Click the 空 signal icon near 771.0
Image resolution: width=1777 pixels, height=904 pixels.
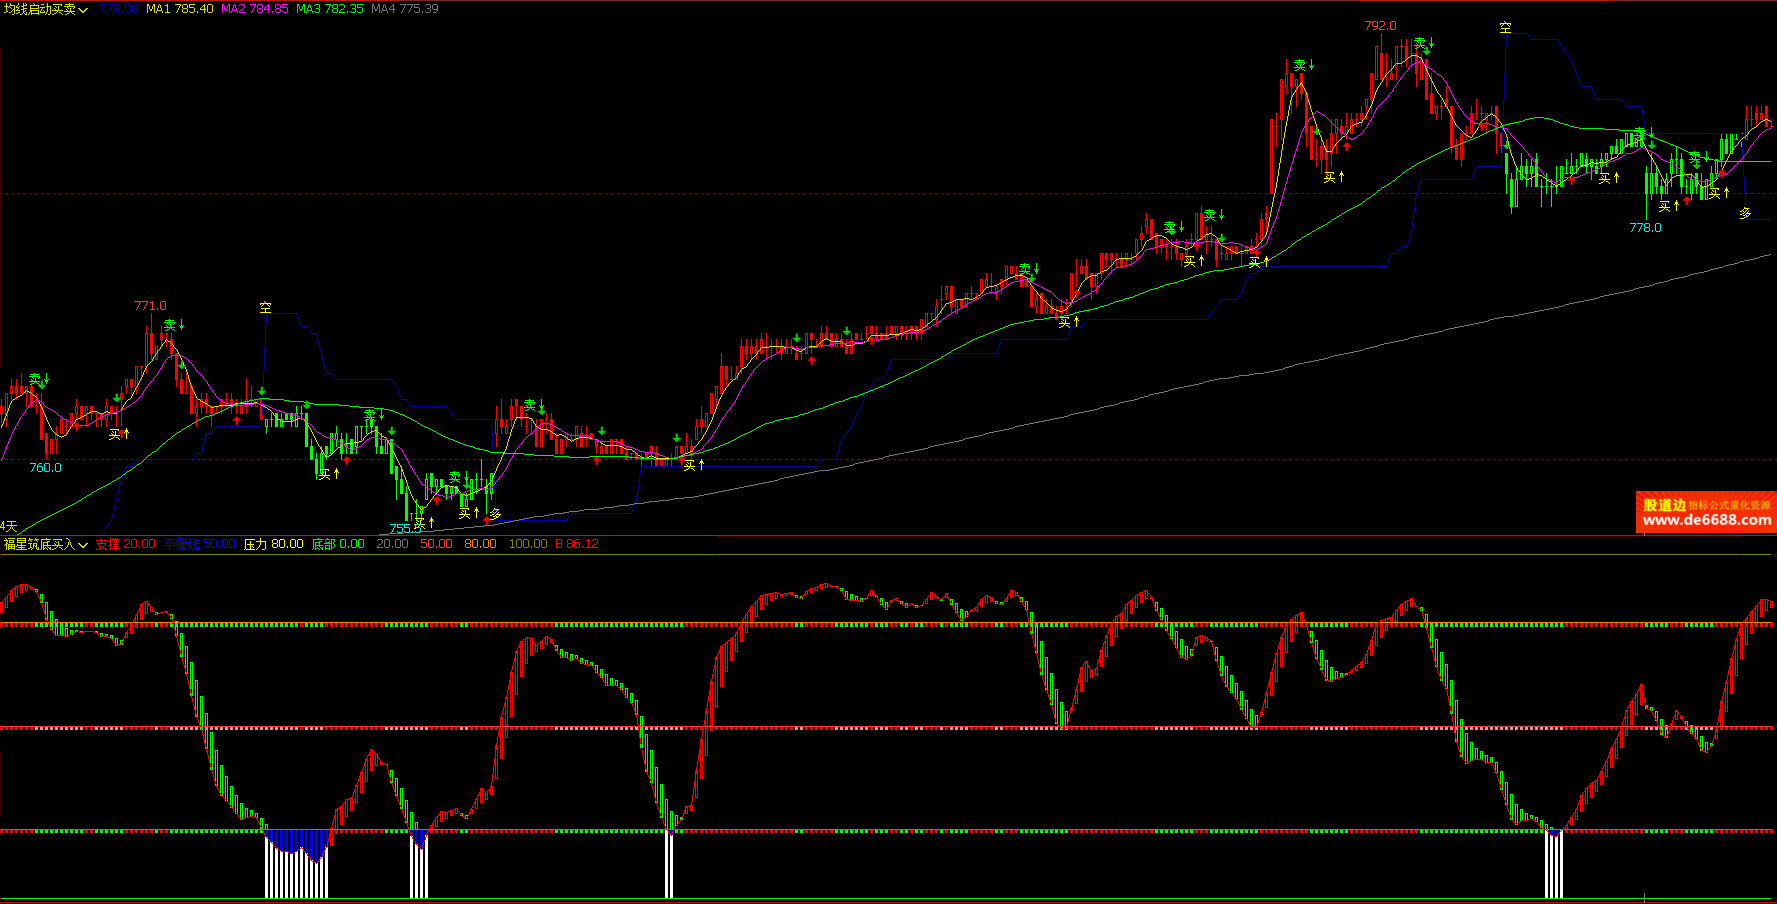click(265, 308)
